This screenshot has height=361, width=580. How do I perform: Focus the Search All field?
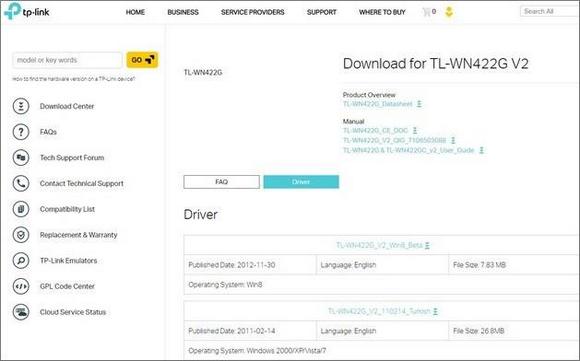(550, 11)
